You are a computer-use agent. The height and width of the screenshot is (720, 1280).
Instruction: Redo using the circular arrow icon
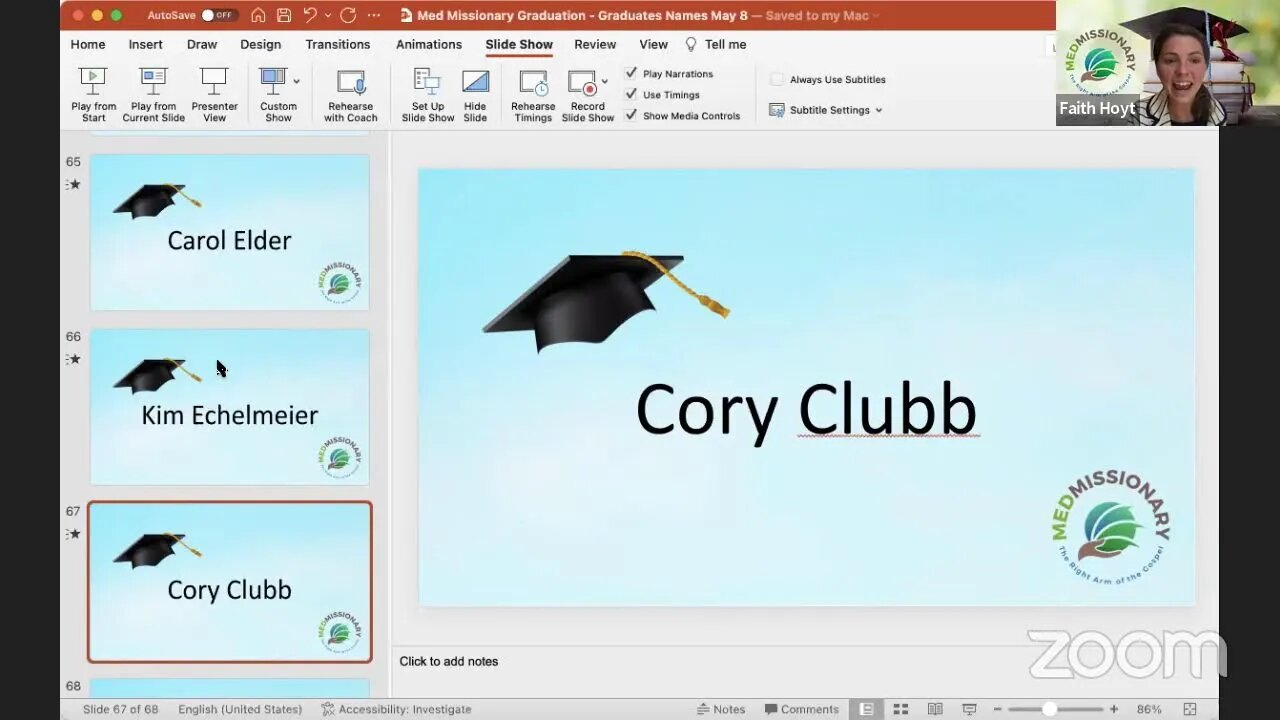[x=348, y=15]
